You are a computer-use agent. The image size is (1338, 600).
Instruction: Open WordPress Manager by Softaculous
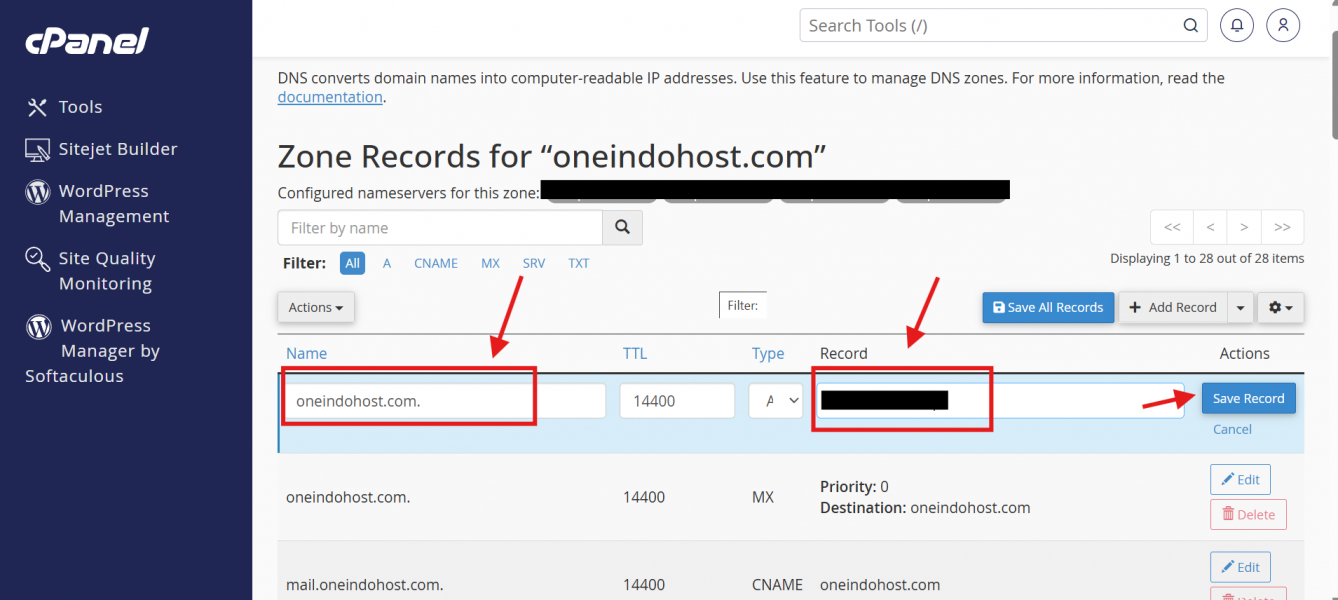[92, 351]
